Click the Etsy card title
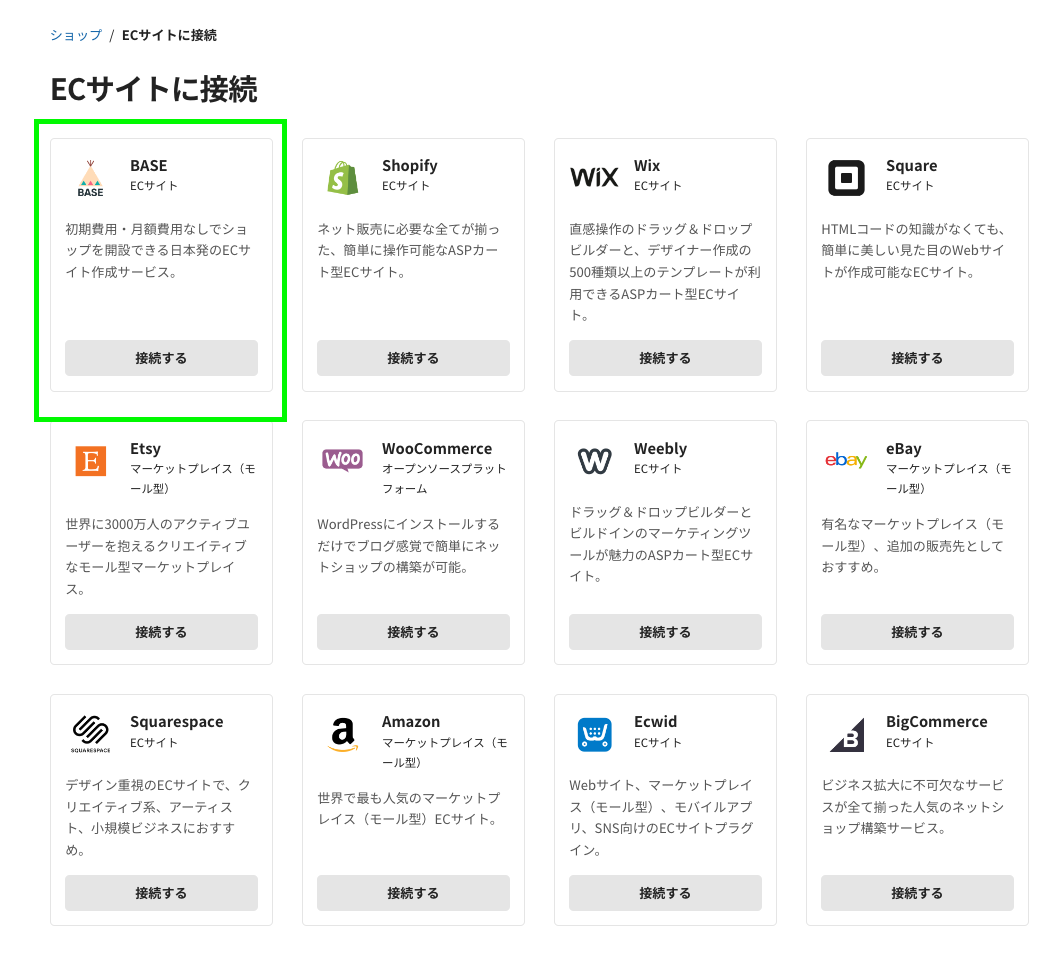This screenshot has width=1060, height=954. coord(145,448)
